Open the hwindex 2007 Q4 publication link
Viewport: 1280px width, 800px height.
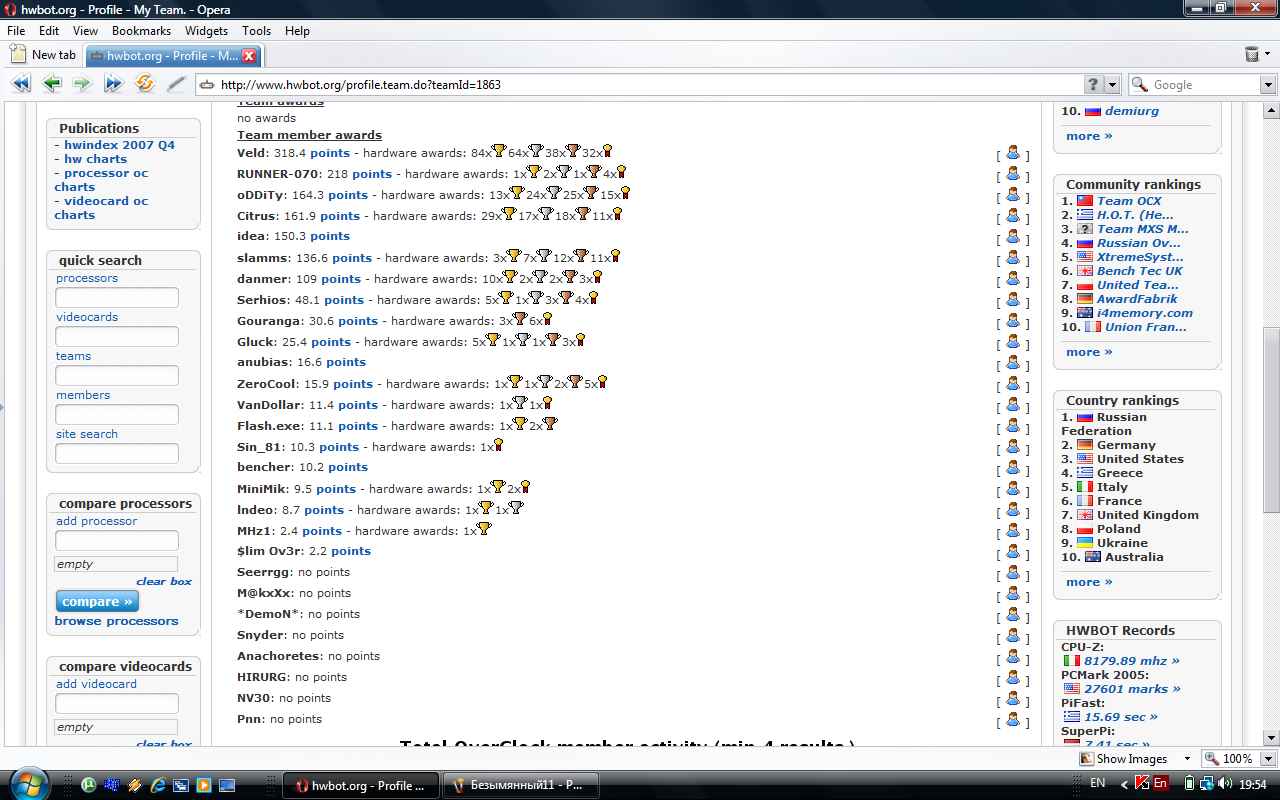pyautogui.click(x=119, y=145)
